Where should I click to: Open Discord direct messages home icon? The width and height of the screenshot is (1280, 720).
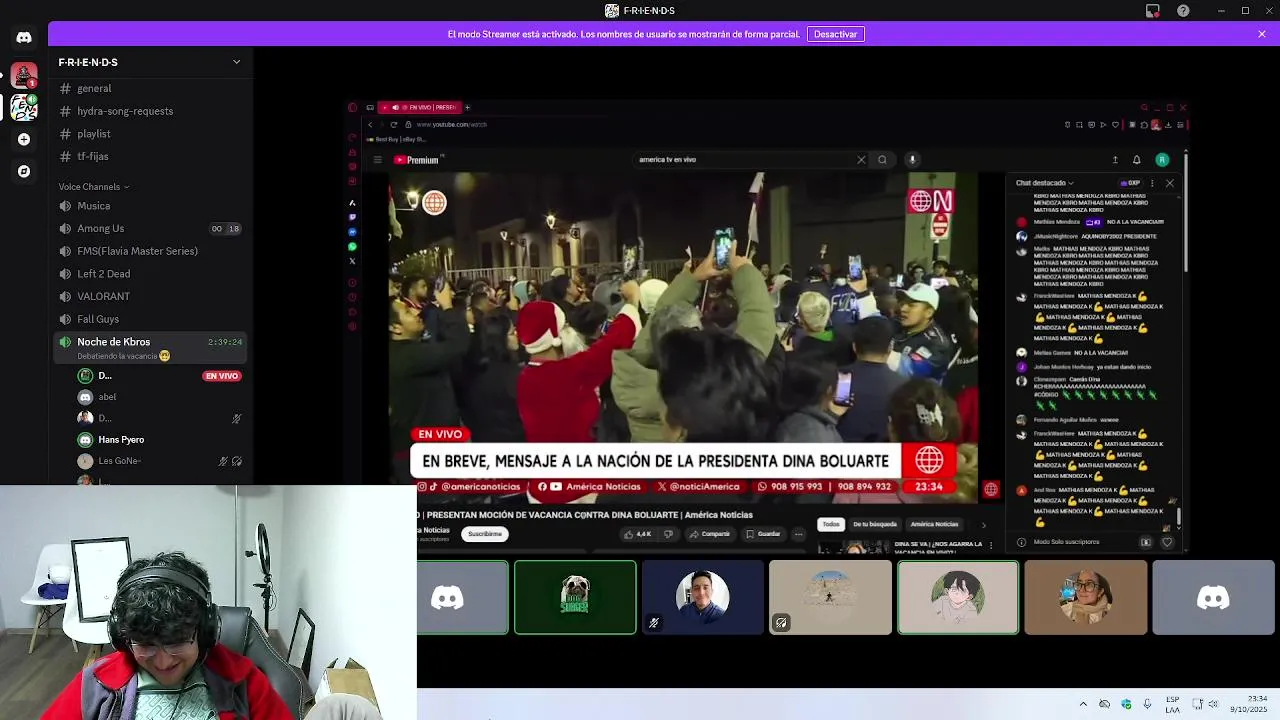pyautogui.click(x=24, y=37)
